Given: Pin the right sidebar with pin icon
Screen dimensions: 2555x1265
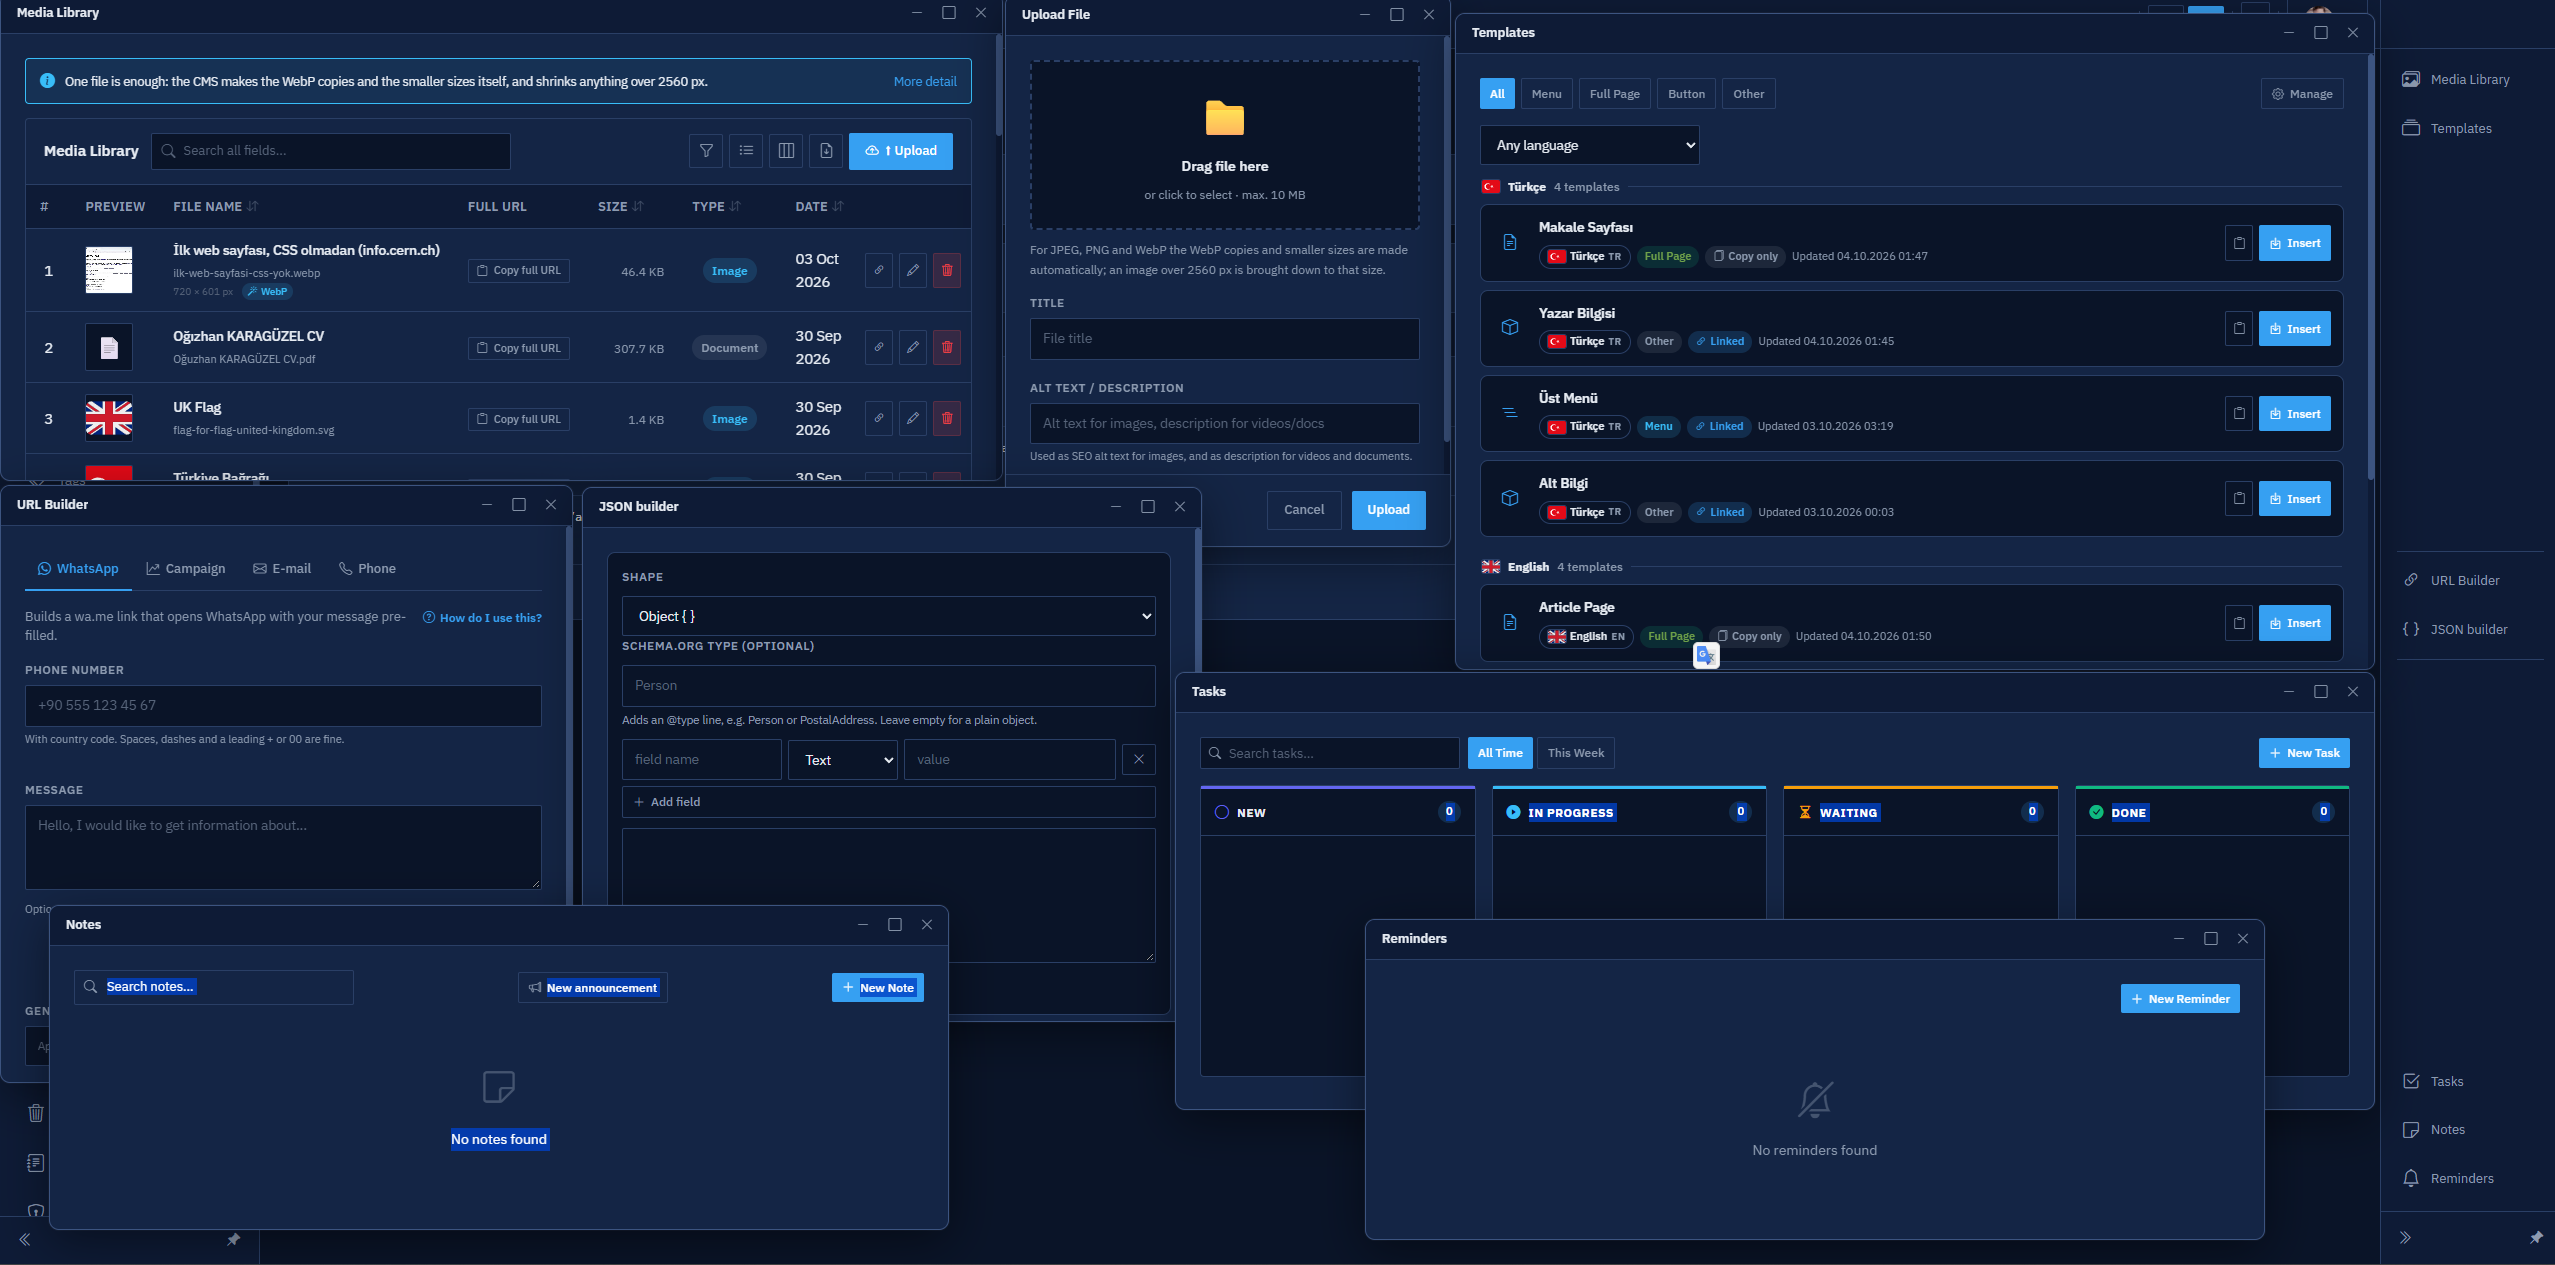Looking at the screenshot, I should [2535, 1238].
